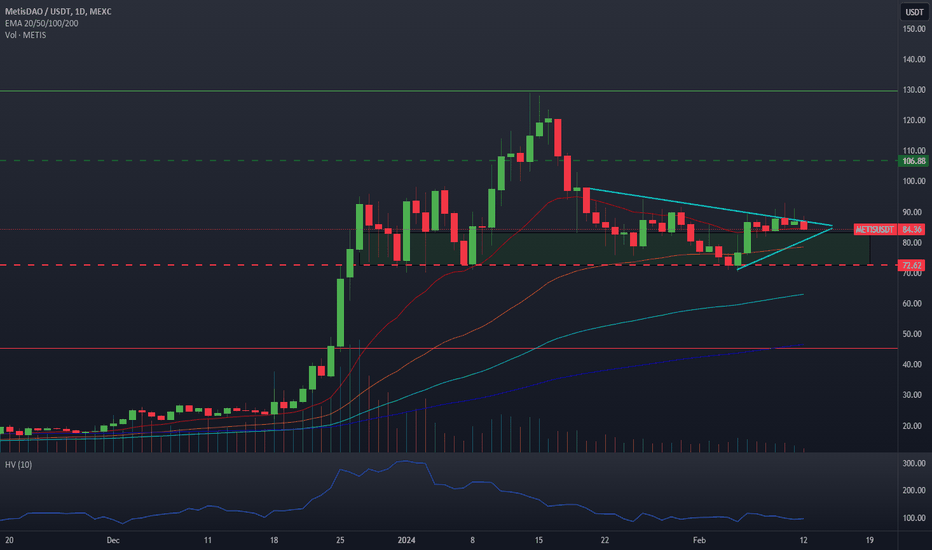Screen dimensions: 932x550
Task: Click the Dec date axis label
Action: pos(113,540)
